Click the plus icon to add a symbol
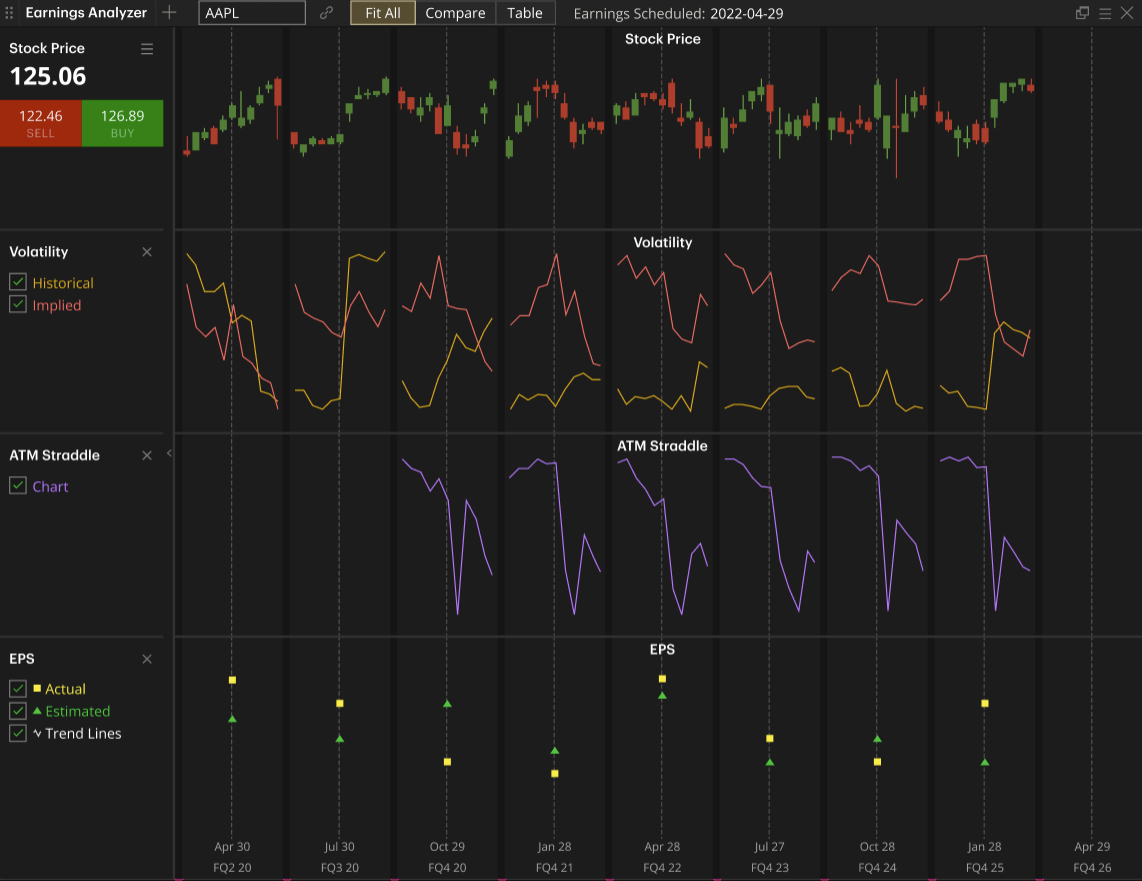 click(168, 13)
